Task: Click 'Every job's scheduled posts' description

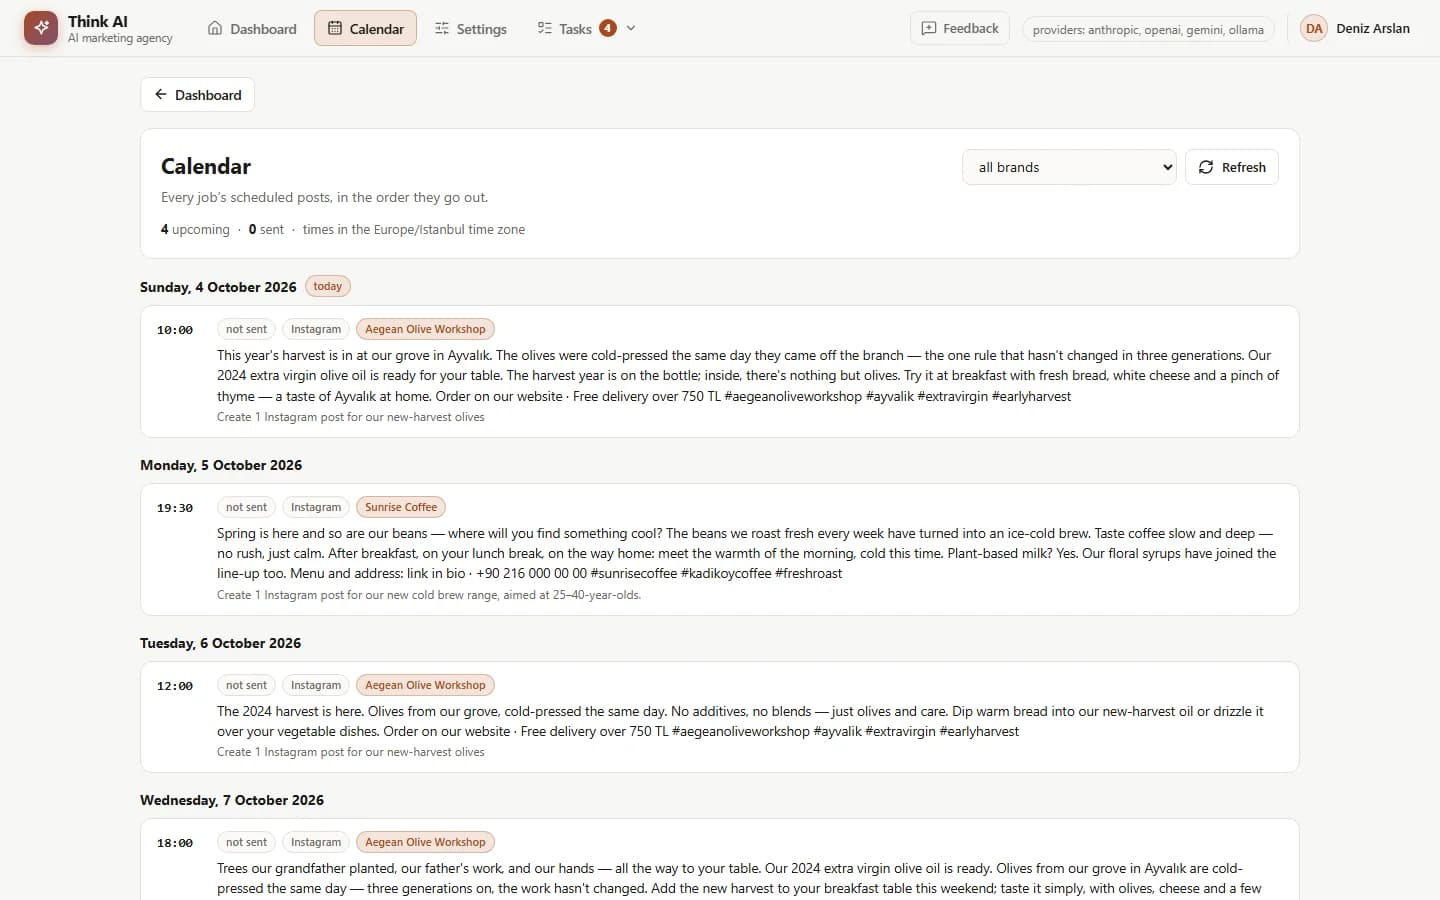Action: pos(325,197)
